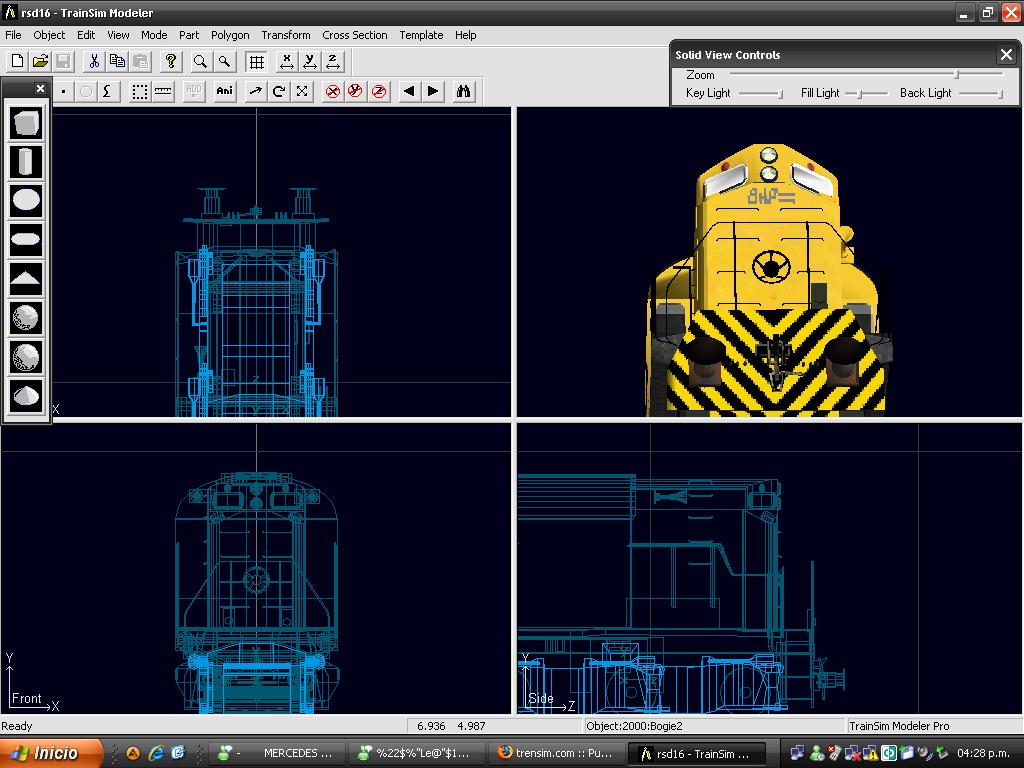Open the Cross Section menu

354,35
